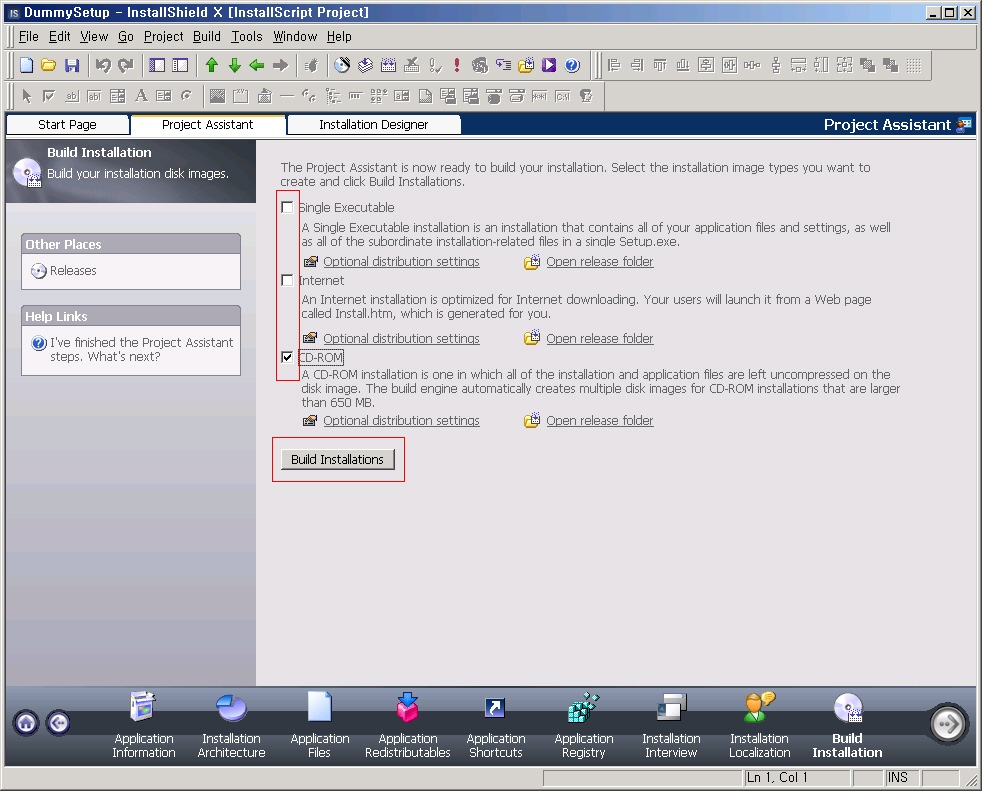Open help with the blue question mark toolbar icon
The width and height of the screenshot is (982, 791).
pos(572,65)
